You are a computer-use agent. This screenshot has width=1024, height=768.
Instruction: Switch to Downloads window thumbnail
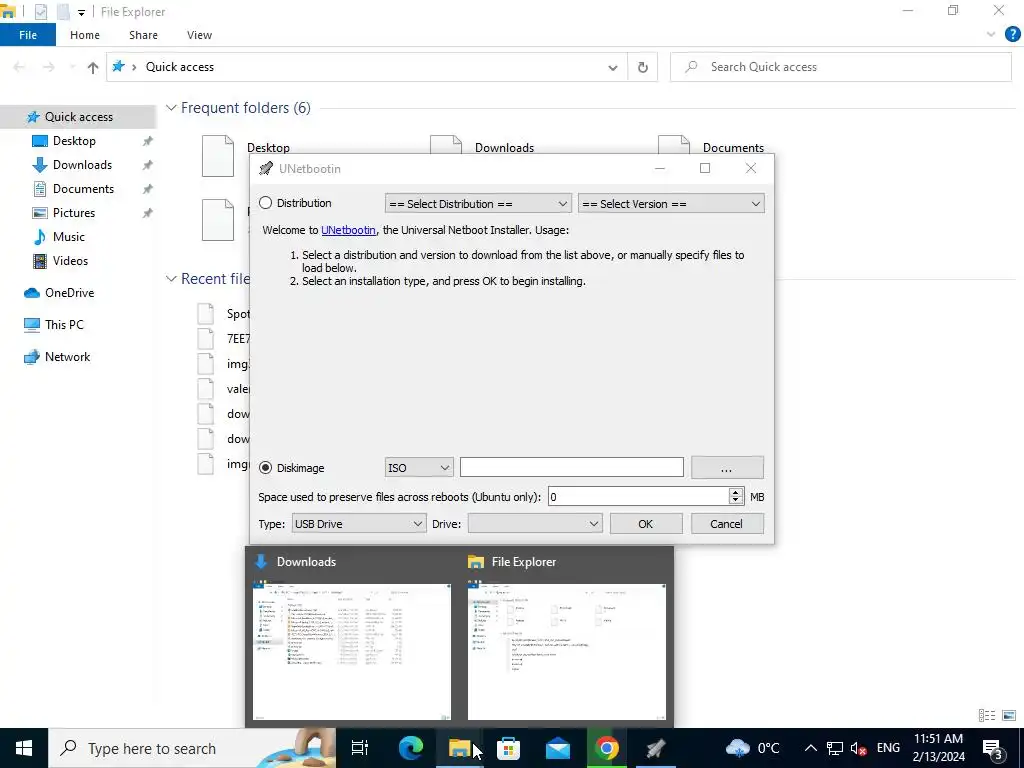tap(351, 652)
